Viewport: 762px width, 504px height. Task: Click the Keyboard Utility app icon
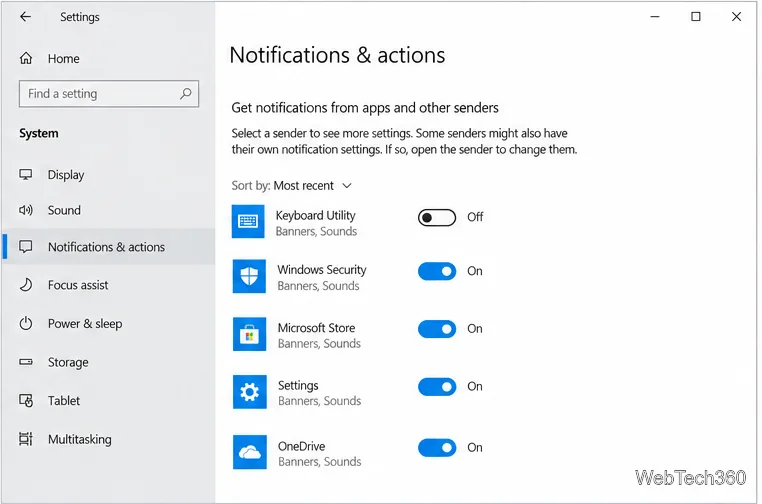pyautogui.click(x=248, y=222)
